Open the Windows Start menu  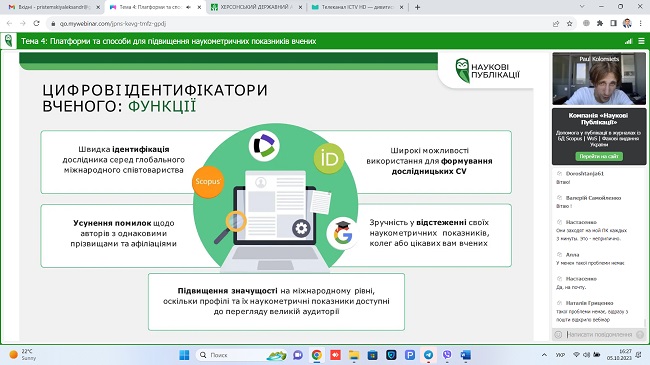pos(184,355)
